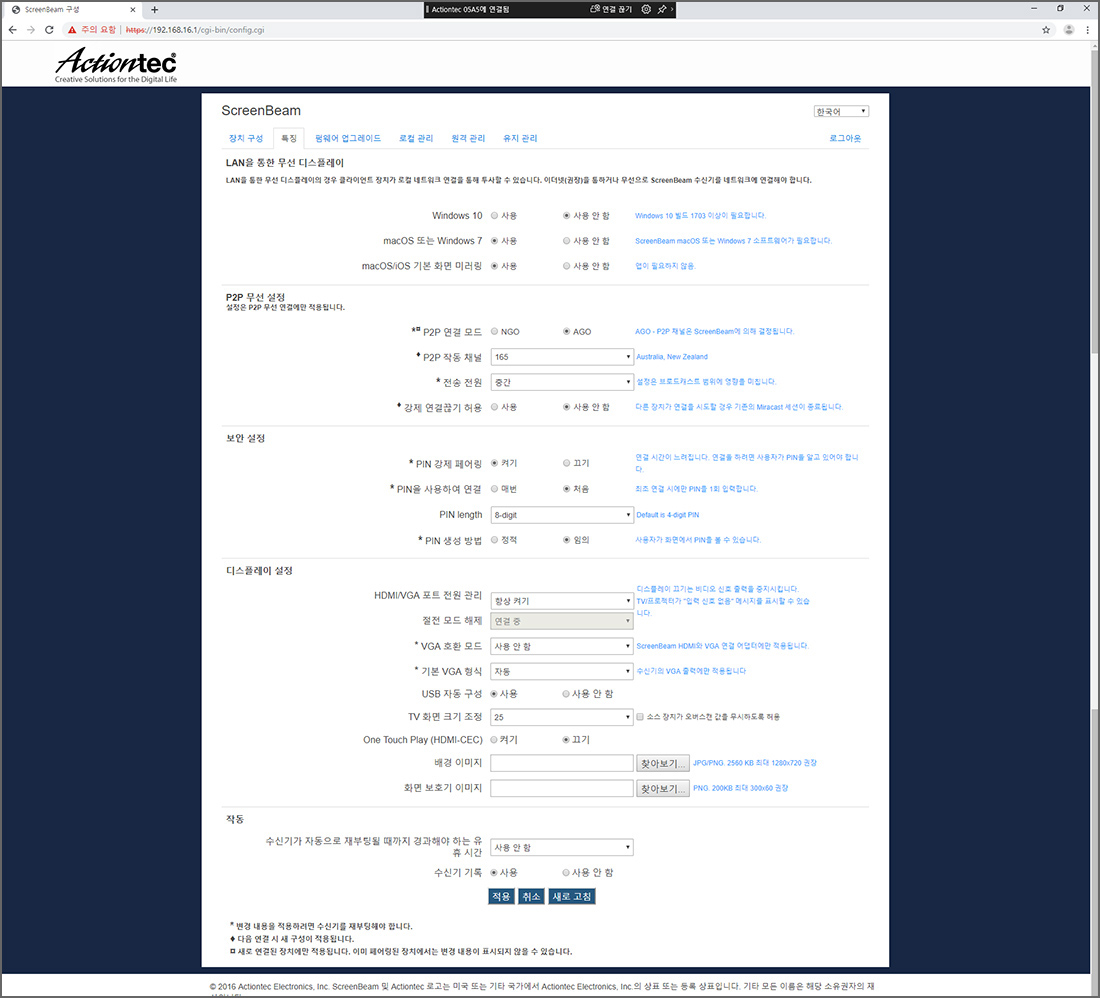Click the 주의 요함 warning icon
Screen dimensions: 1100x998
point(73,30)
